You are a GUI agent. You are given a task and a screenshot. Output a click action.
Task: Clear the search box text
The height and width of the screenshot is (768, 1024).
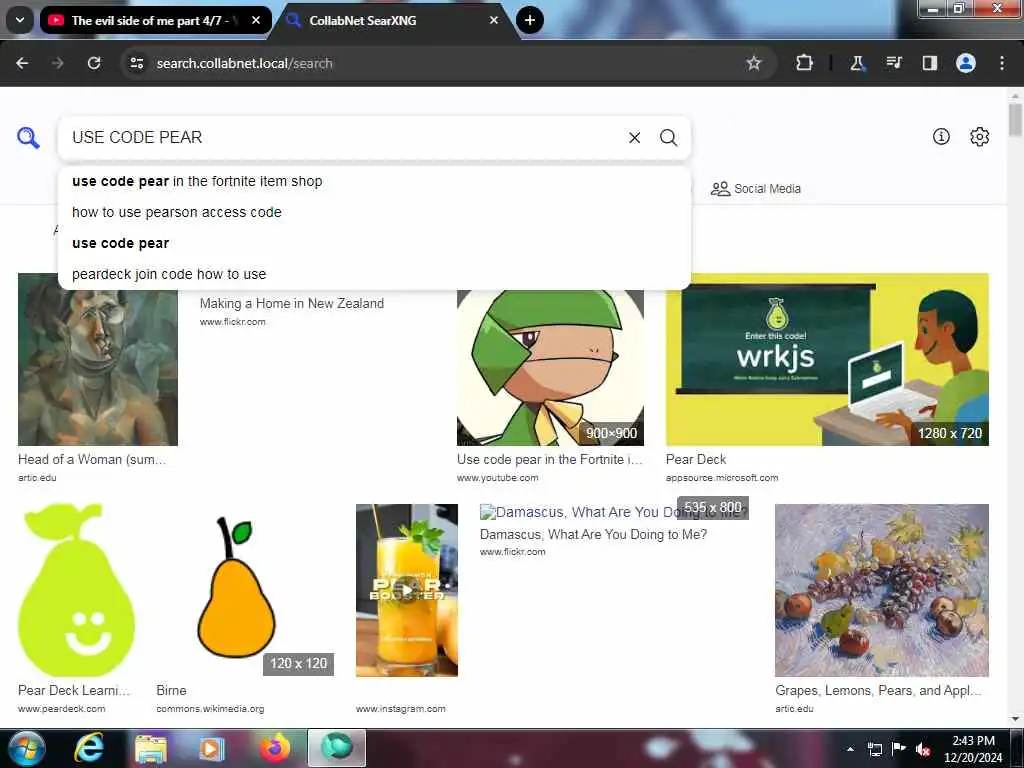(634, 137)
